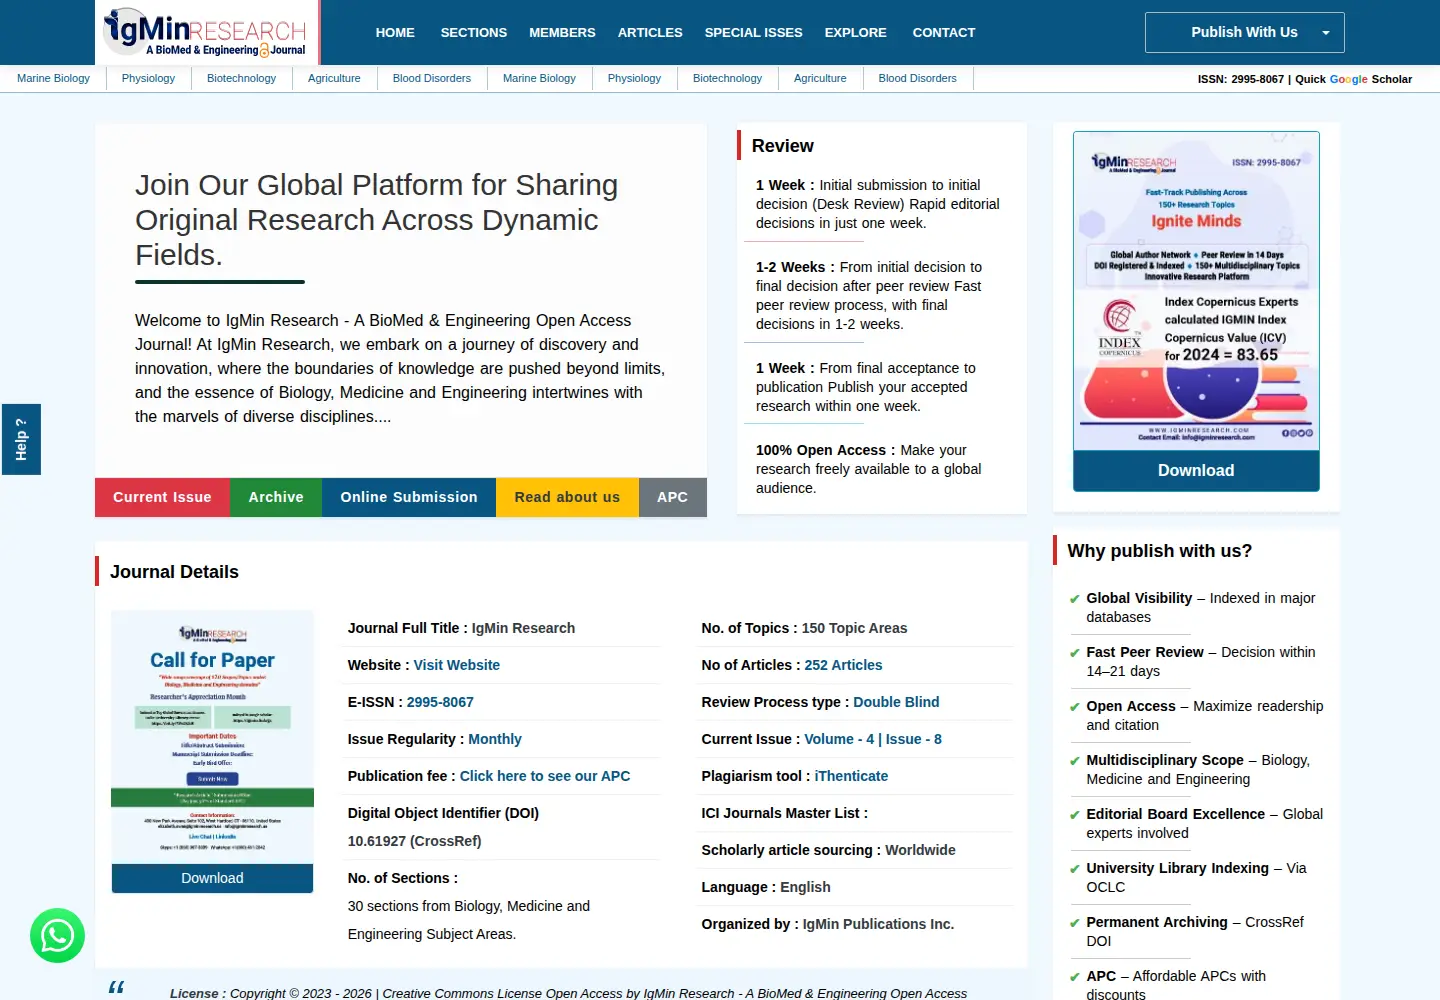Click the 150 Topic Areas text
Screen dimensions: 1440x1000
[x=854, y=628]
